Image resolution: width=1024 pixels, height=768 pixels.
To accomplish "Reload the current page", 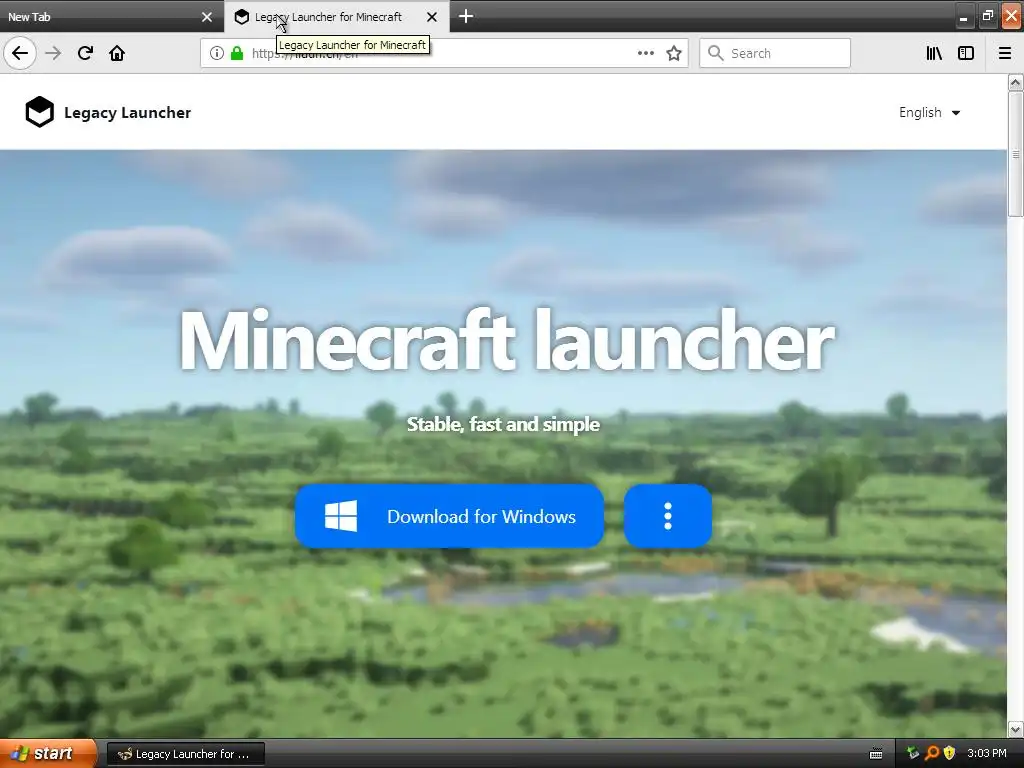I will 85,53.
